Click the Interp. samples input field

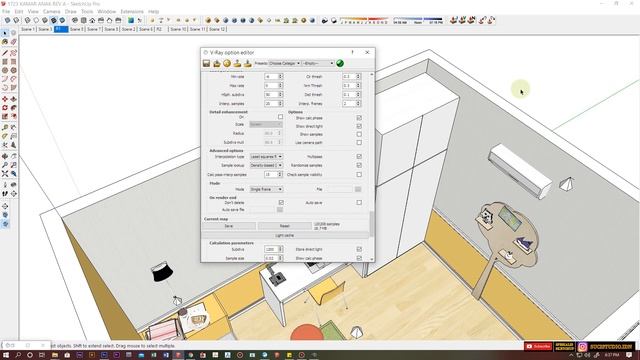tap(271, 104)
